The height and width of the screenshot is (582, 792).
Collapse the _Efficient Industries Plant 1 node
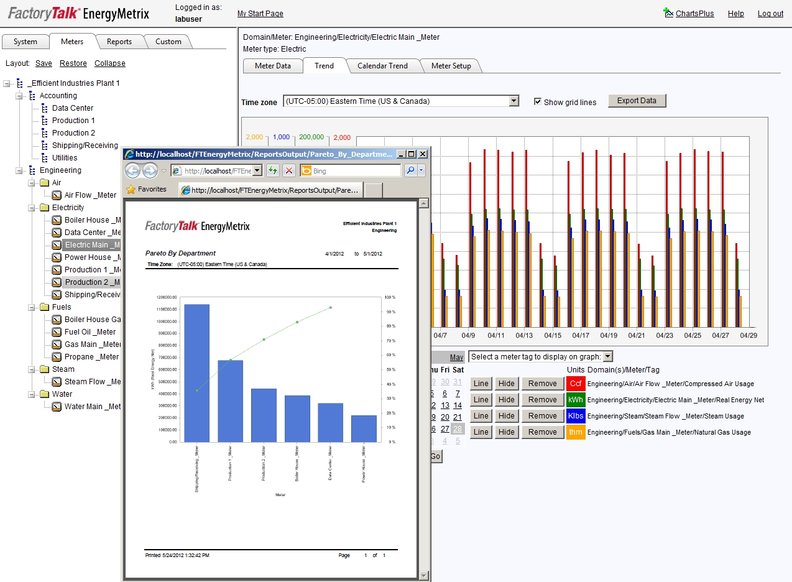7,83
